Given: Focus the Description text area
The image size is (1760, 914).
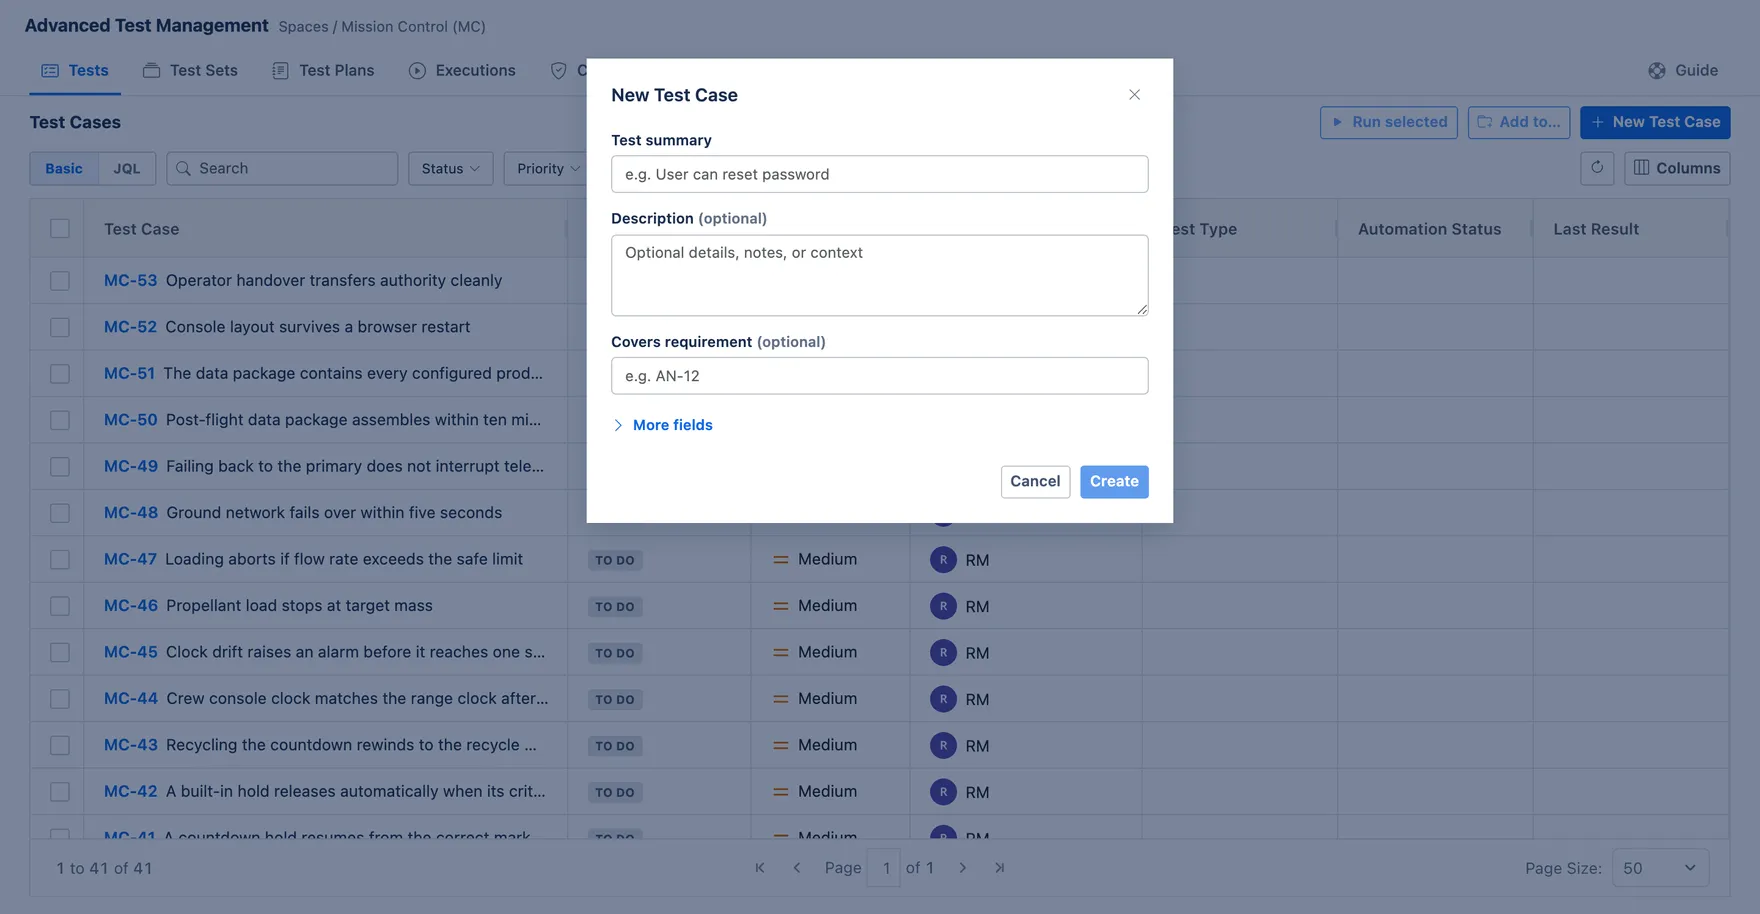Looking at the screenshot, I should tap(879, 275).
